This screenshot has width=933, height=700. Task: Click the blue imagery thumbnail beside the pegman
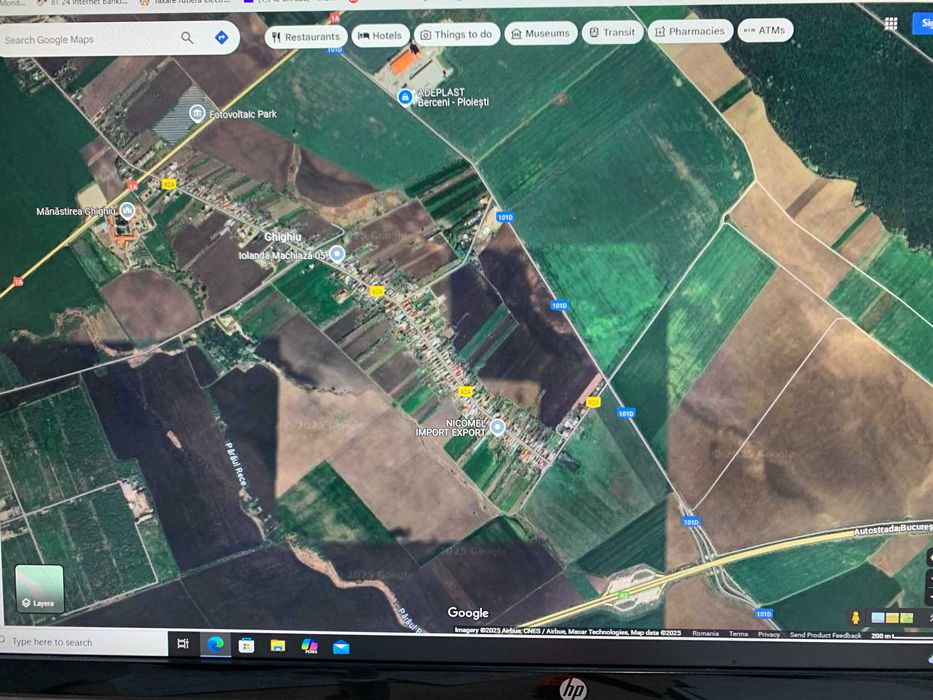[878, 617]
